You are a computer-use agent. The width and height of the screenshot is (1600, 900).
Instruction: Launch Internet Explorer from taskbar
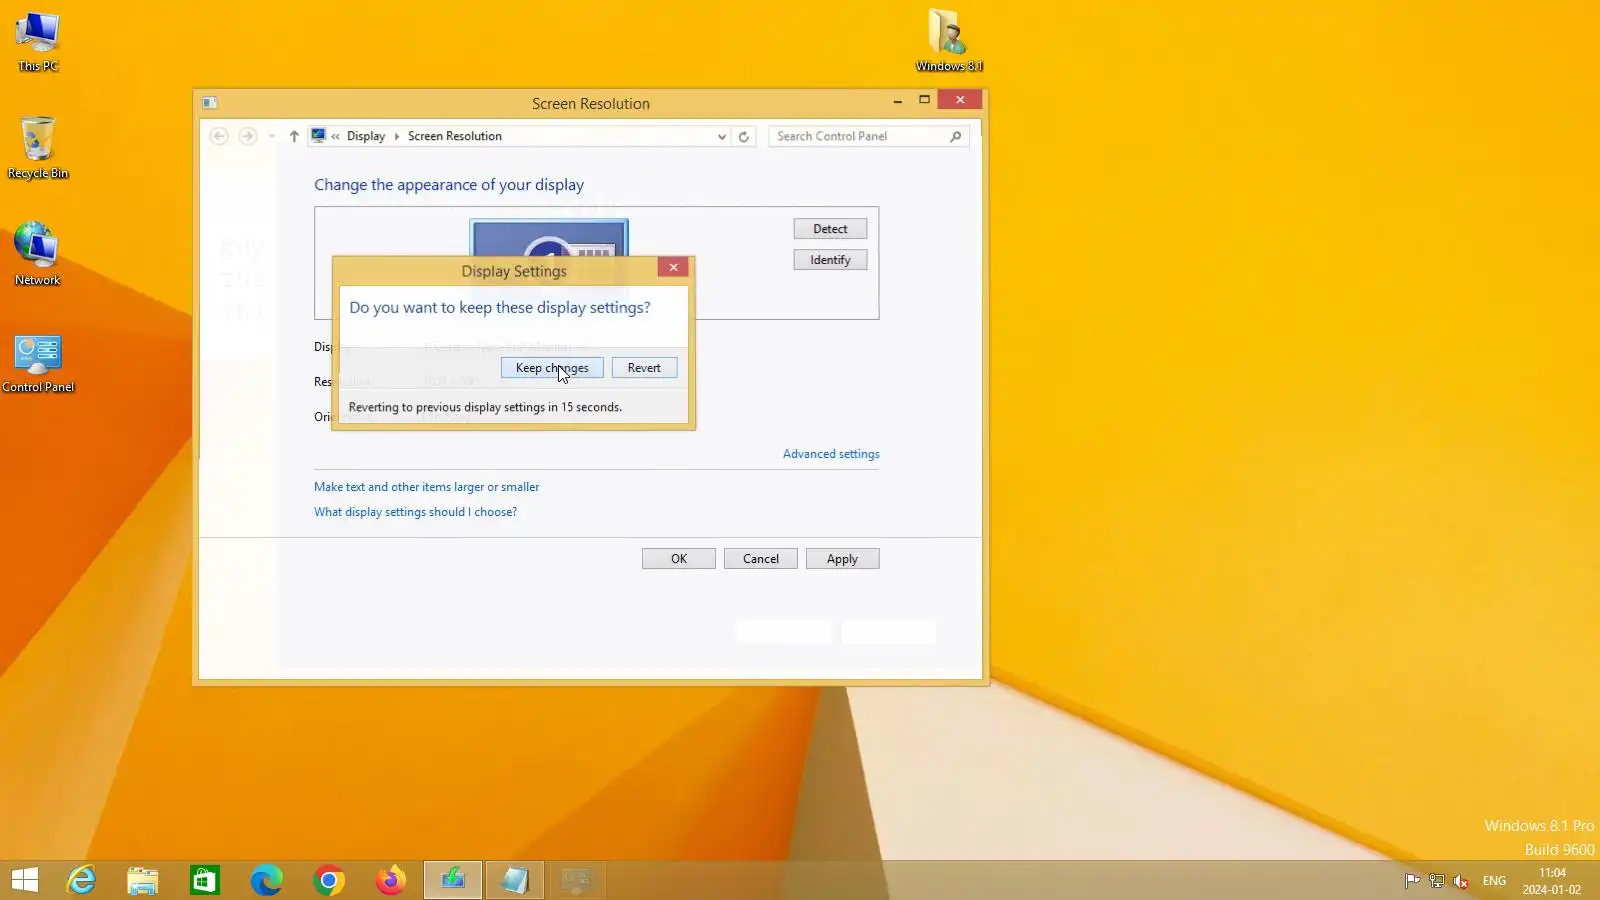tap(81, 880)
